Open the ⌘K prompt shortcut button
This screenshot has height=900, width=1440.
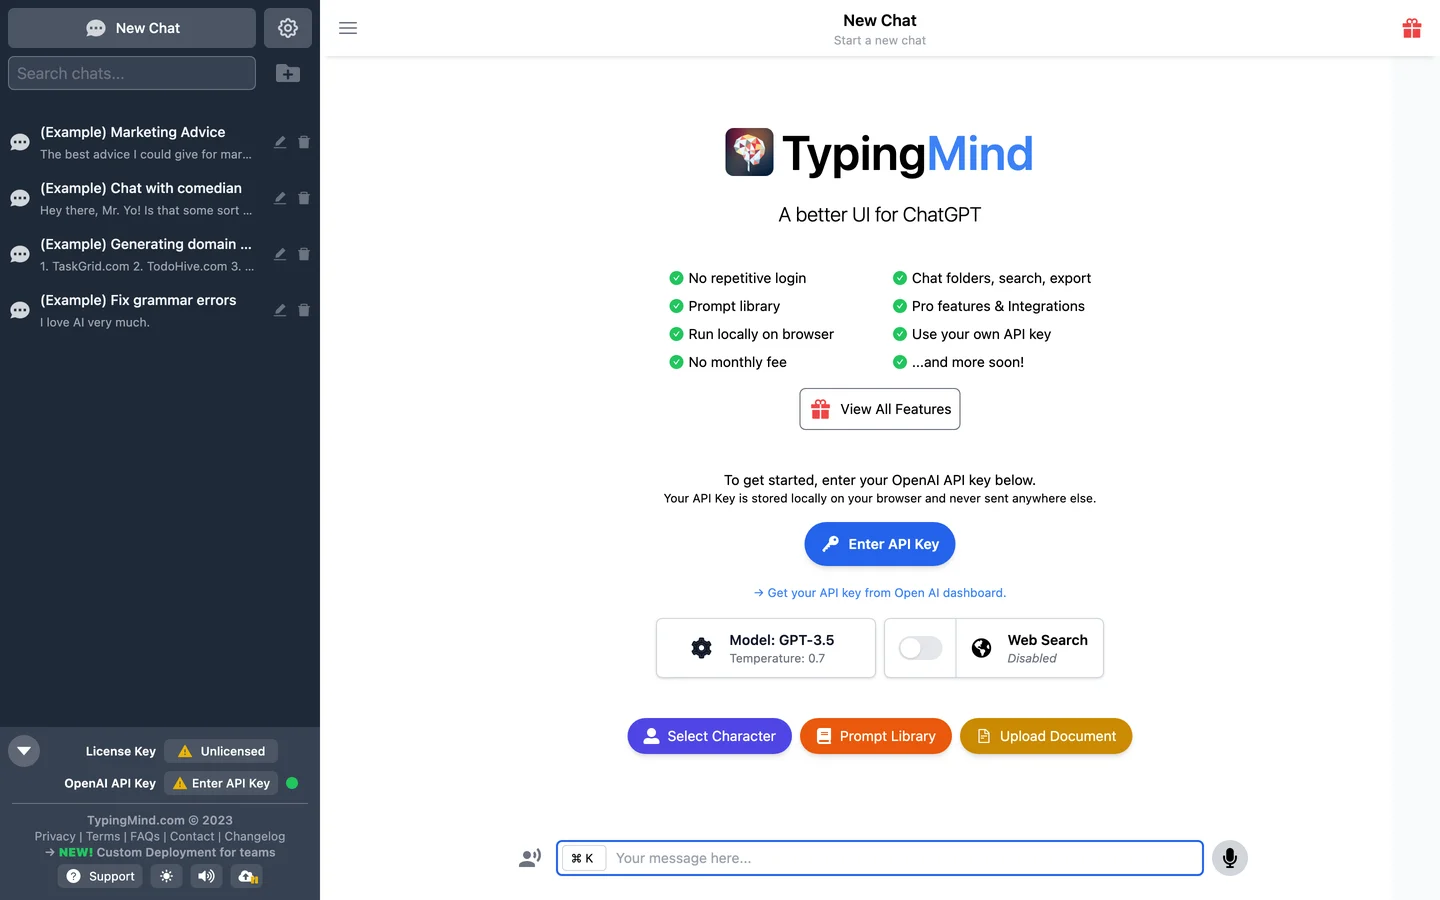point(583,858)
